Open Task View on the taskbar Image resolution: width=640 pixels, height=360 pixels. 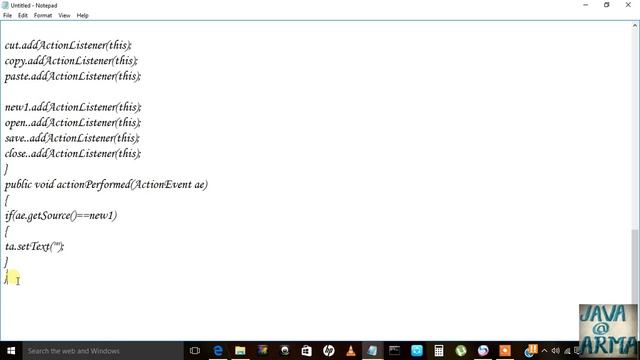(x=195, y=351)
